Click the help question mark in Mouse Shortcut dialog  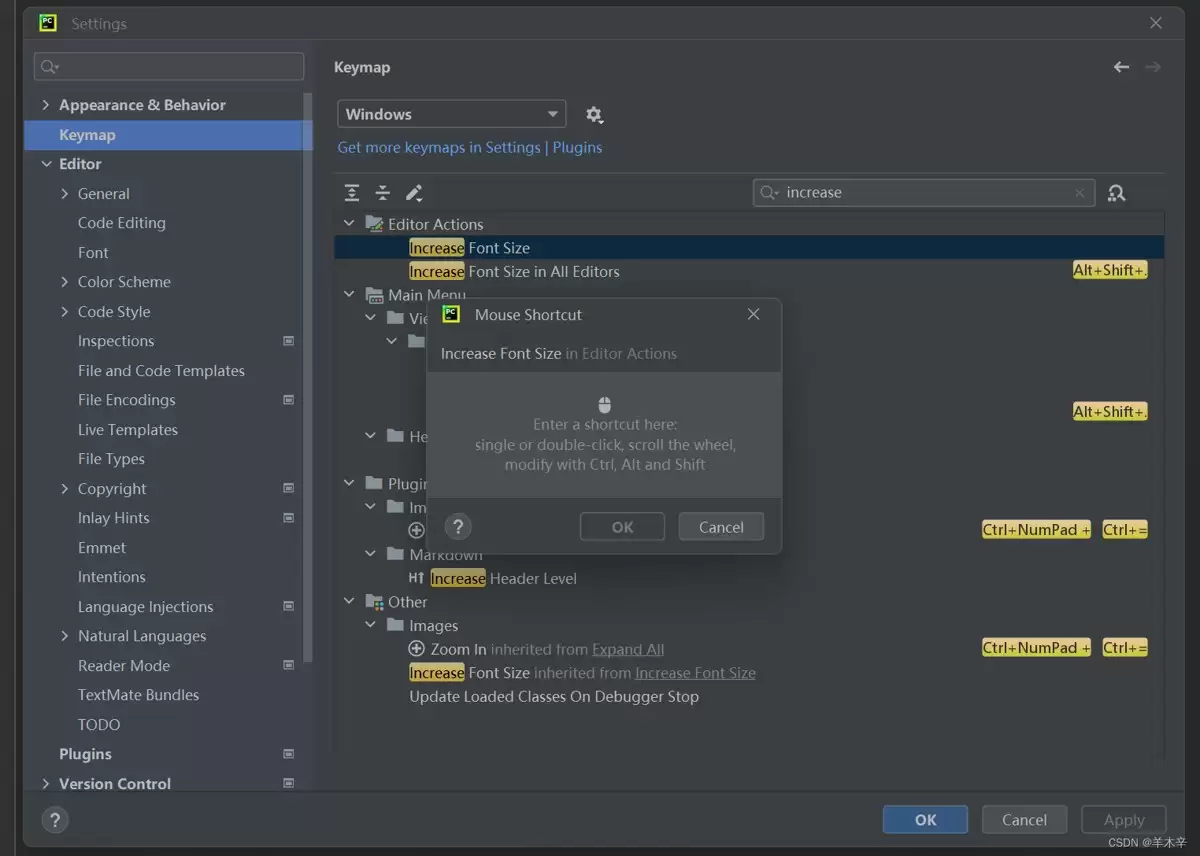coord(457,527)
